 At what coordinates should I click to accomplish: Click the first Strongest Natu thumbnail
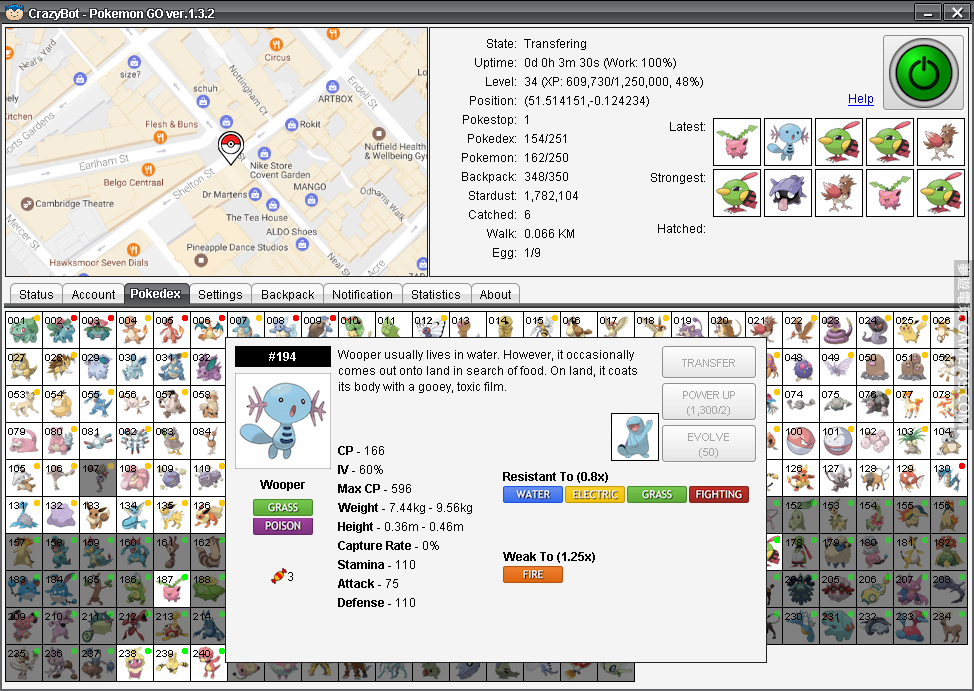737,193
